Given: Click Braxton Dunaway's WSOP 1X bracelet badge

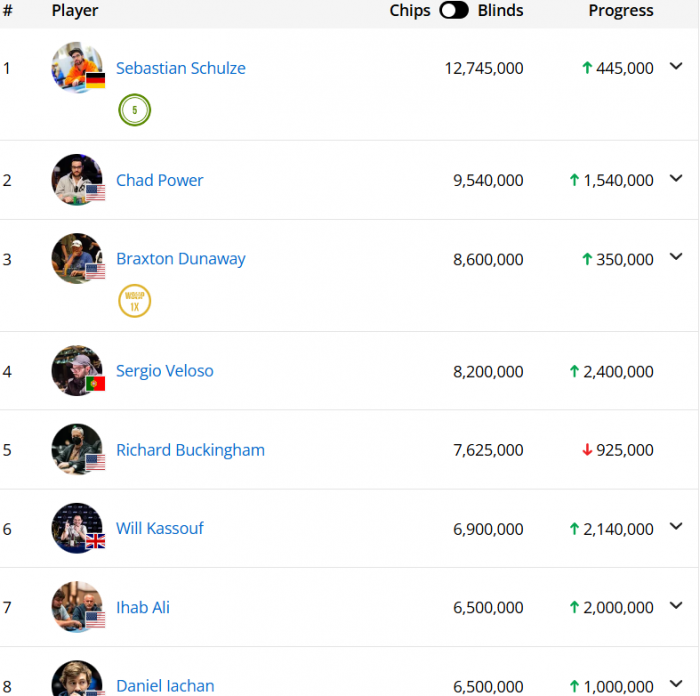Looking at the screenshot, I should [x=134, y=301].
